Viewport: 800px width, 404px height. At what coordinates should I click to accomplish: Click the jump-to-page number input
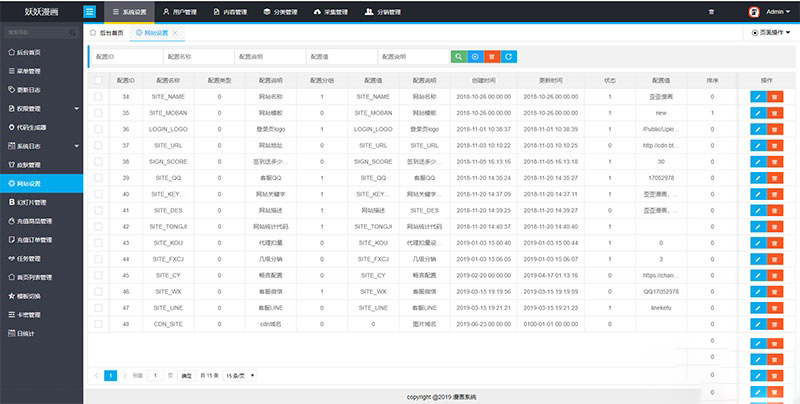[x=155, y=376]
